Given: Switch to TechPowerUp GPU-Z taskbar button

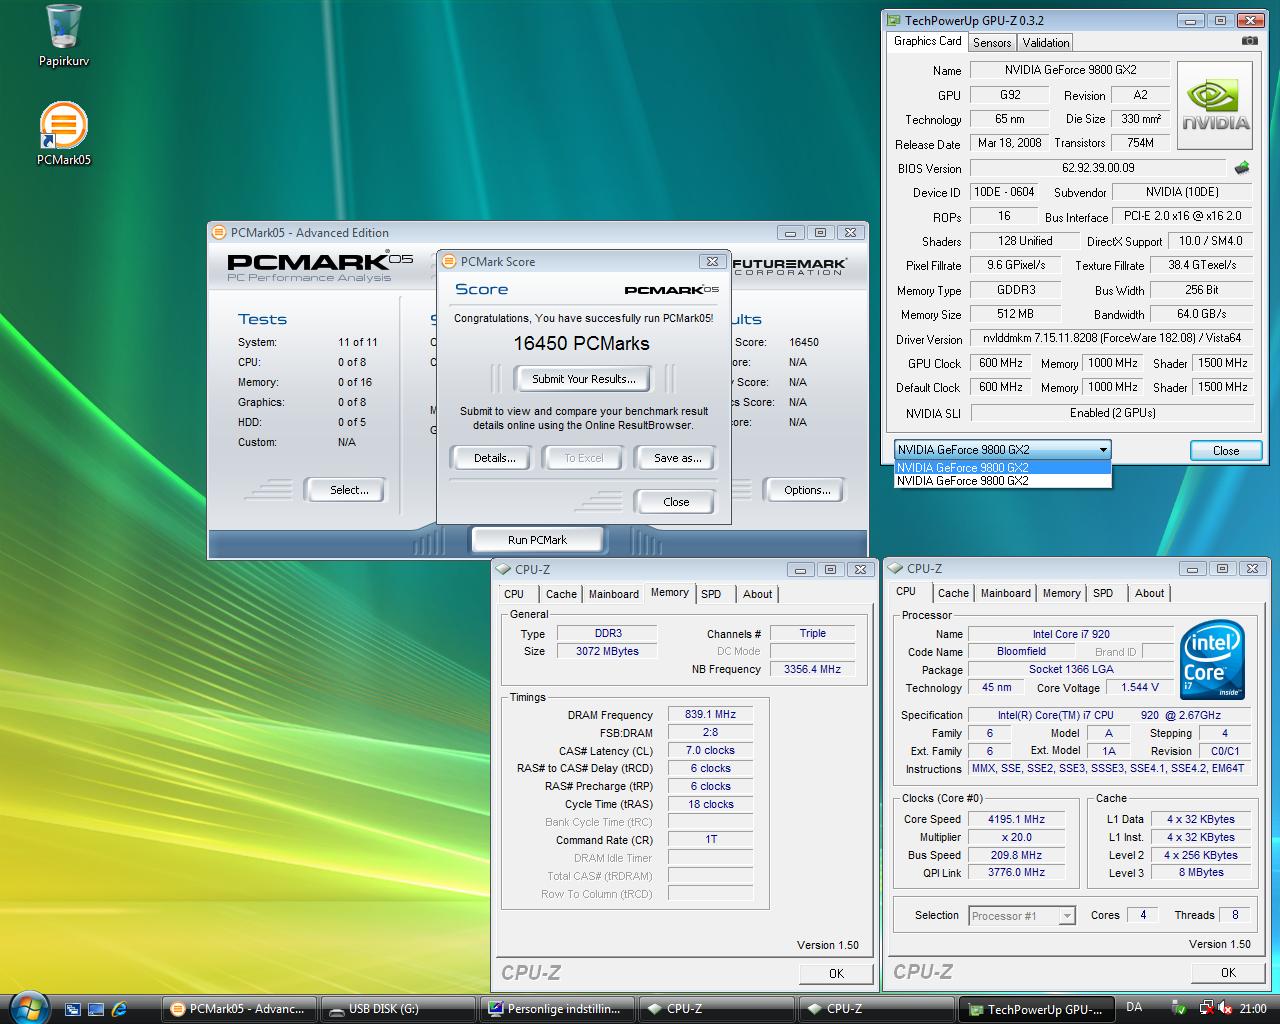Looking at the screenshot, I should point(1036,1009).
